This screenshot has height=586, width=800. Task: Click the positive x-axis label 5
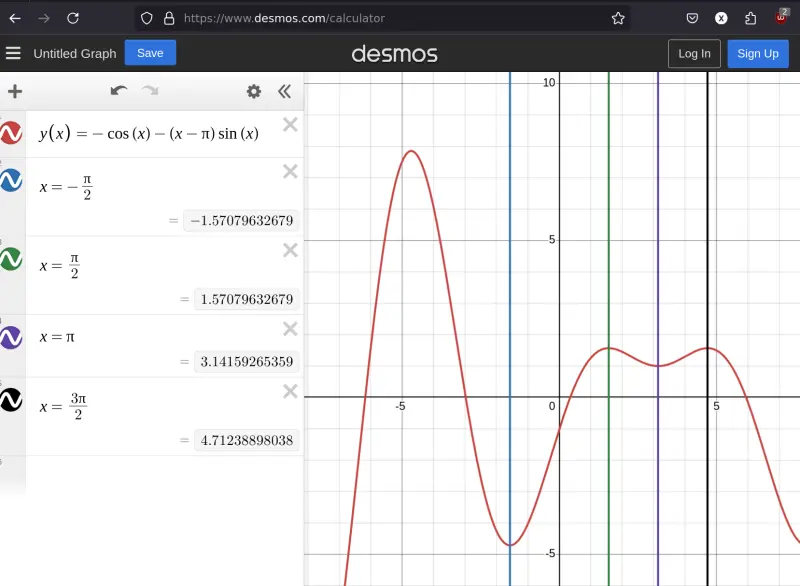[x=716, y=406]
